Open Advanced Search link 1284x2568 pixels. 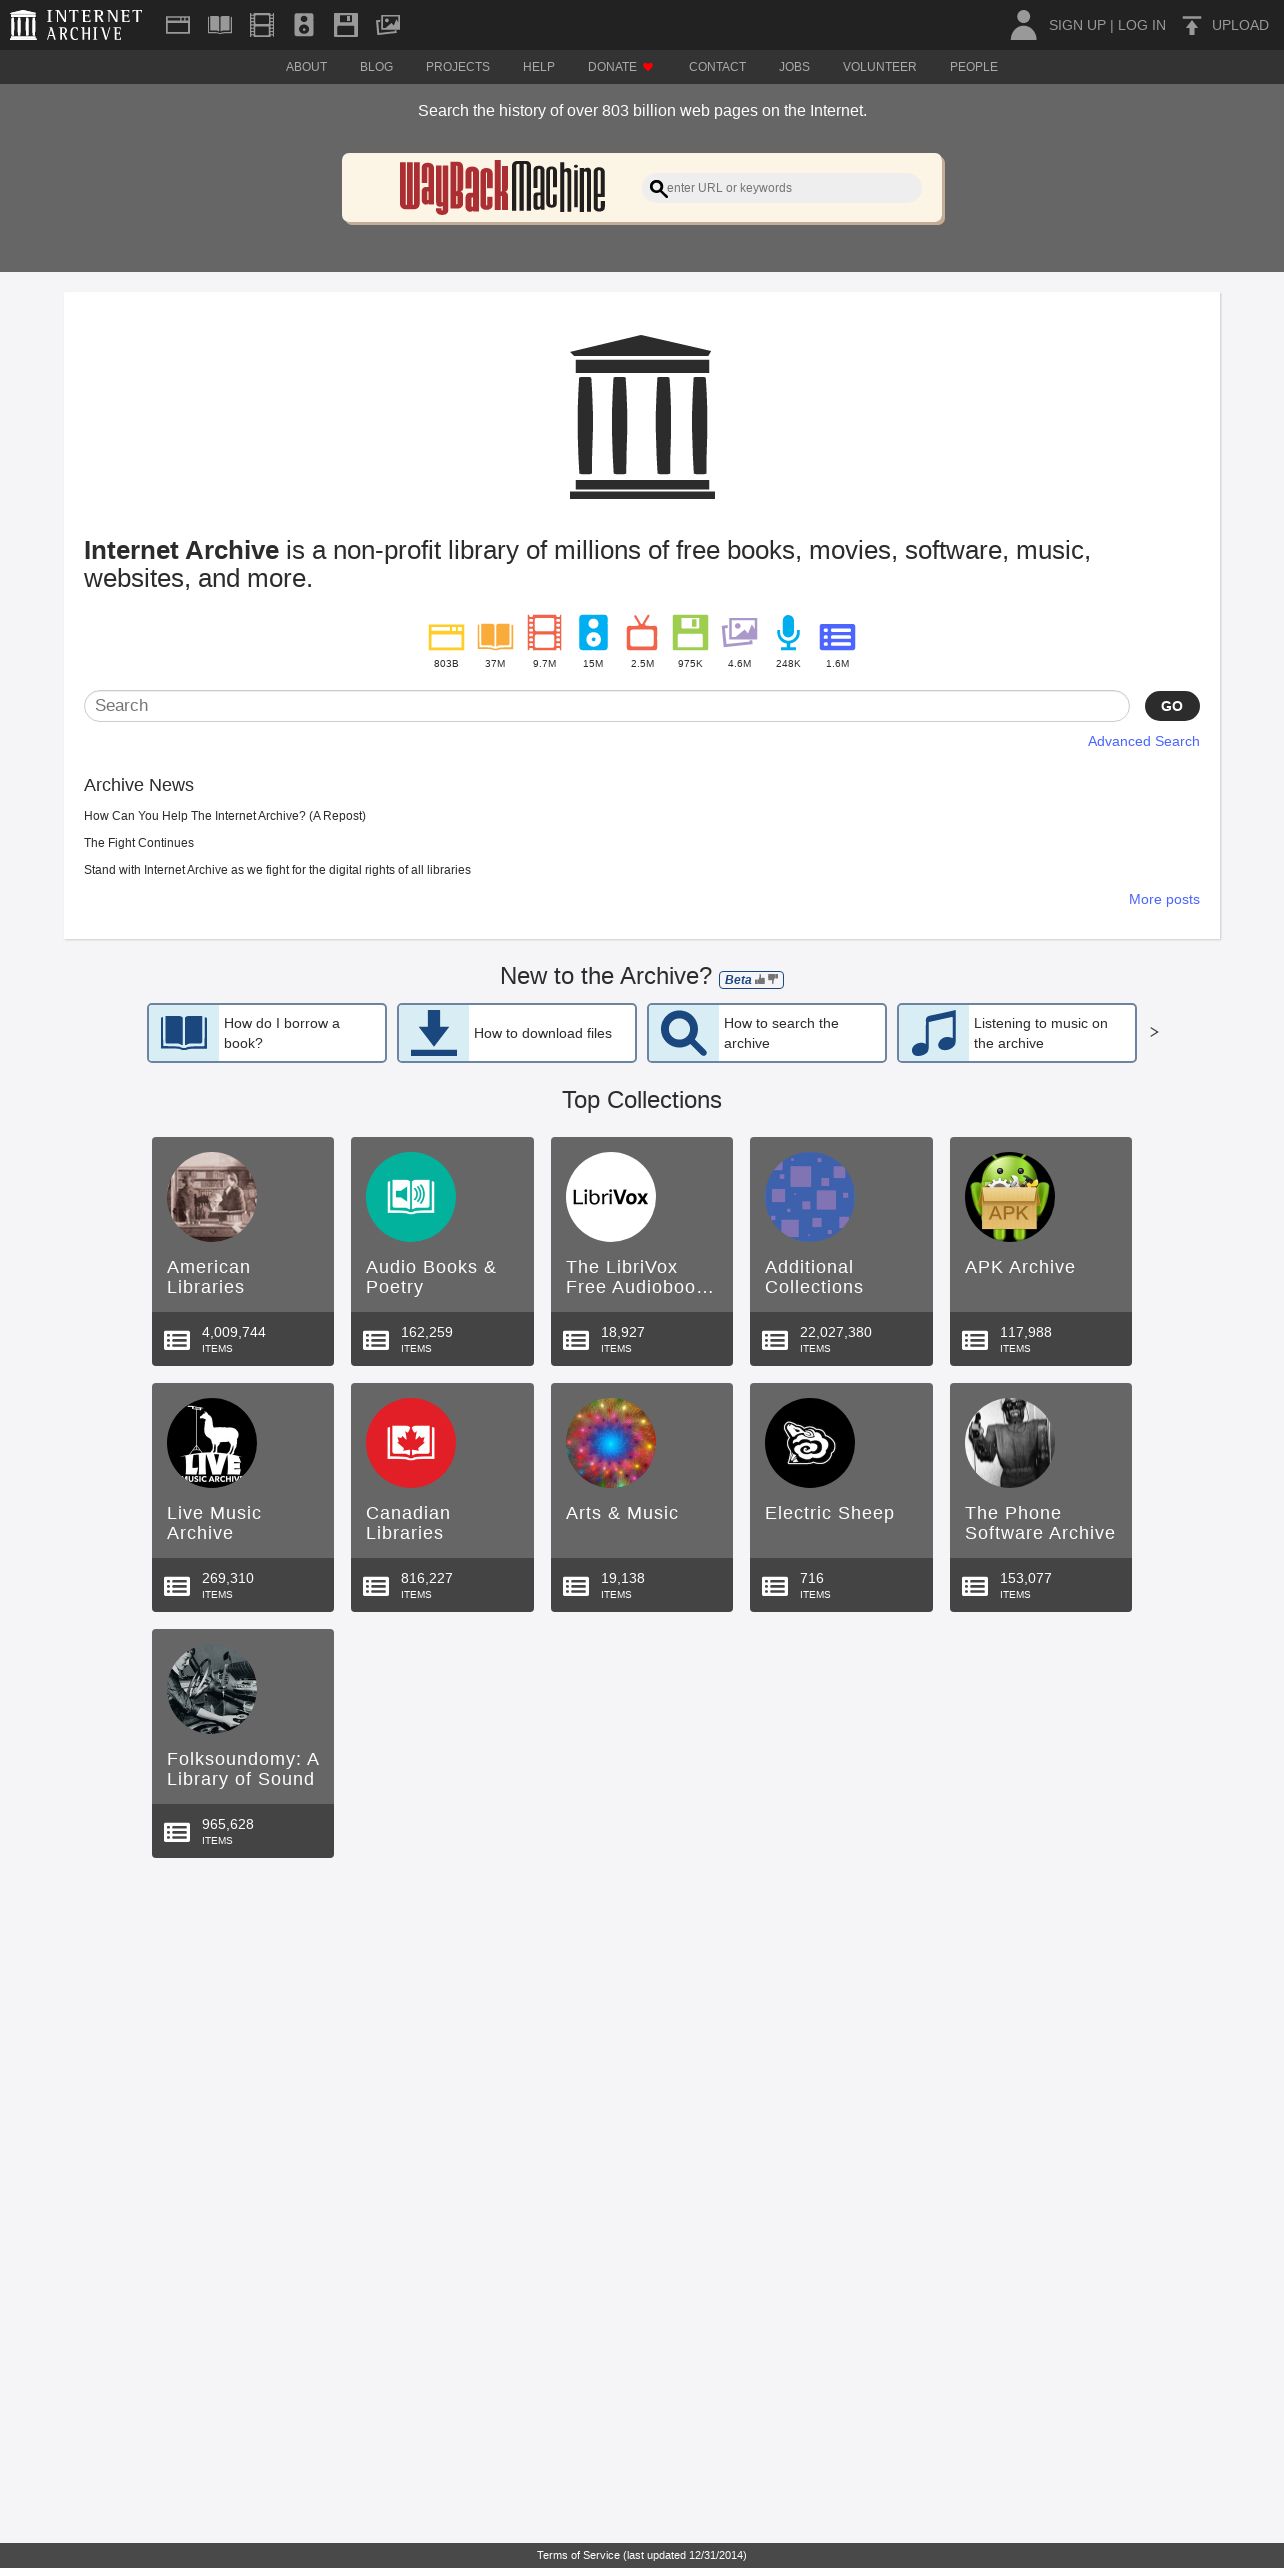[x=1143, y=741]
